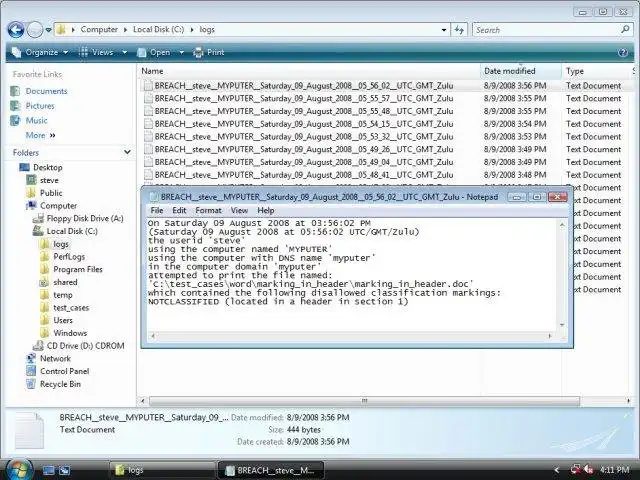Select Local Disk (C:) in address breadcrumb
The height and width of the screenshot is (480, 640).
[x=158, y=29]
